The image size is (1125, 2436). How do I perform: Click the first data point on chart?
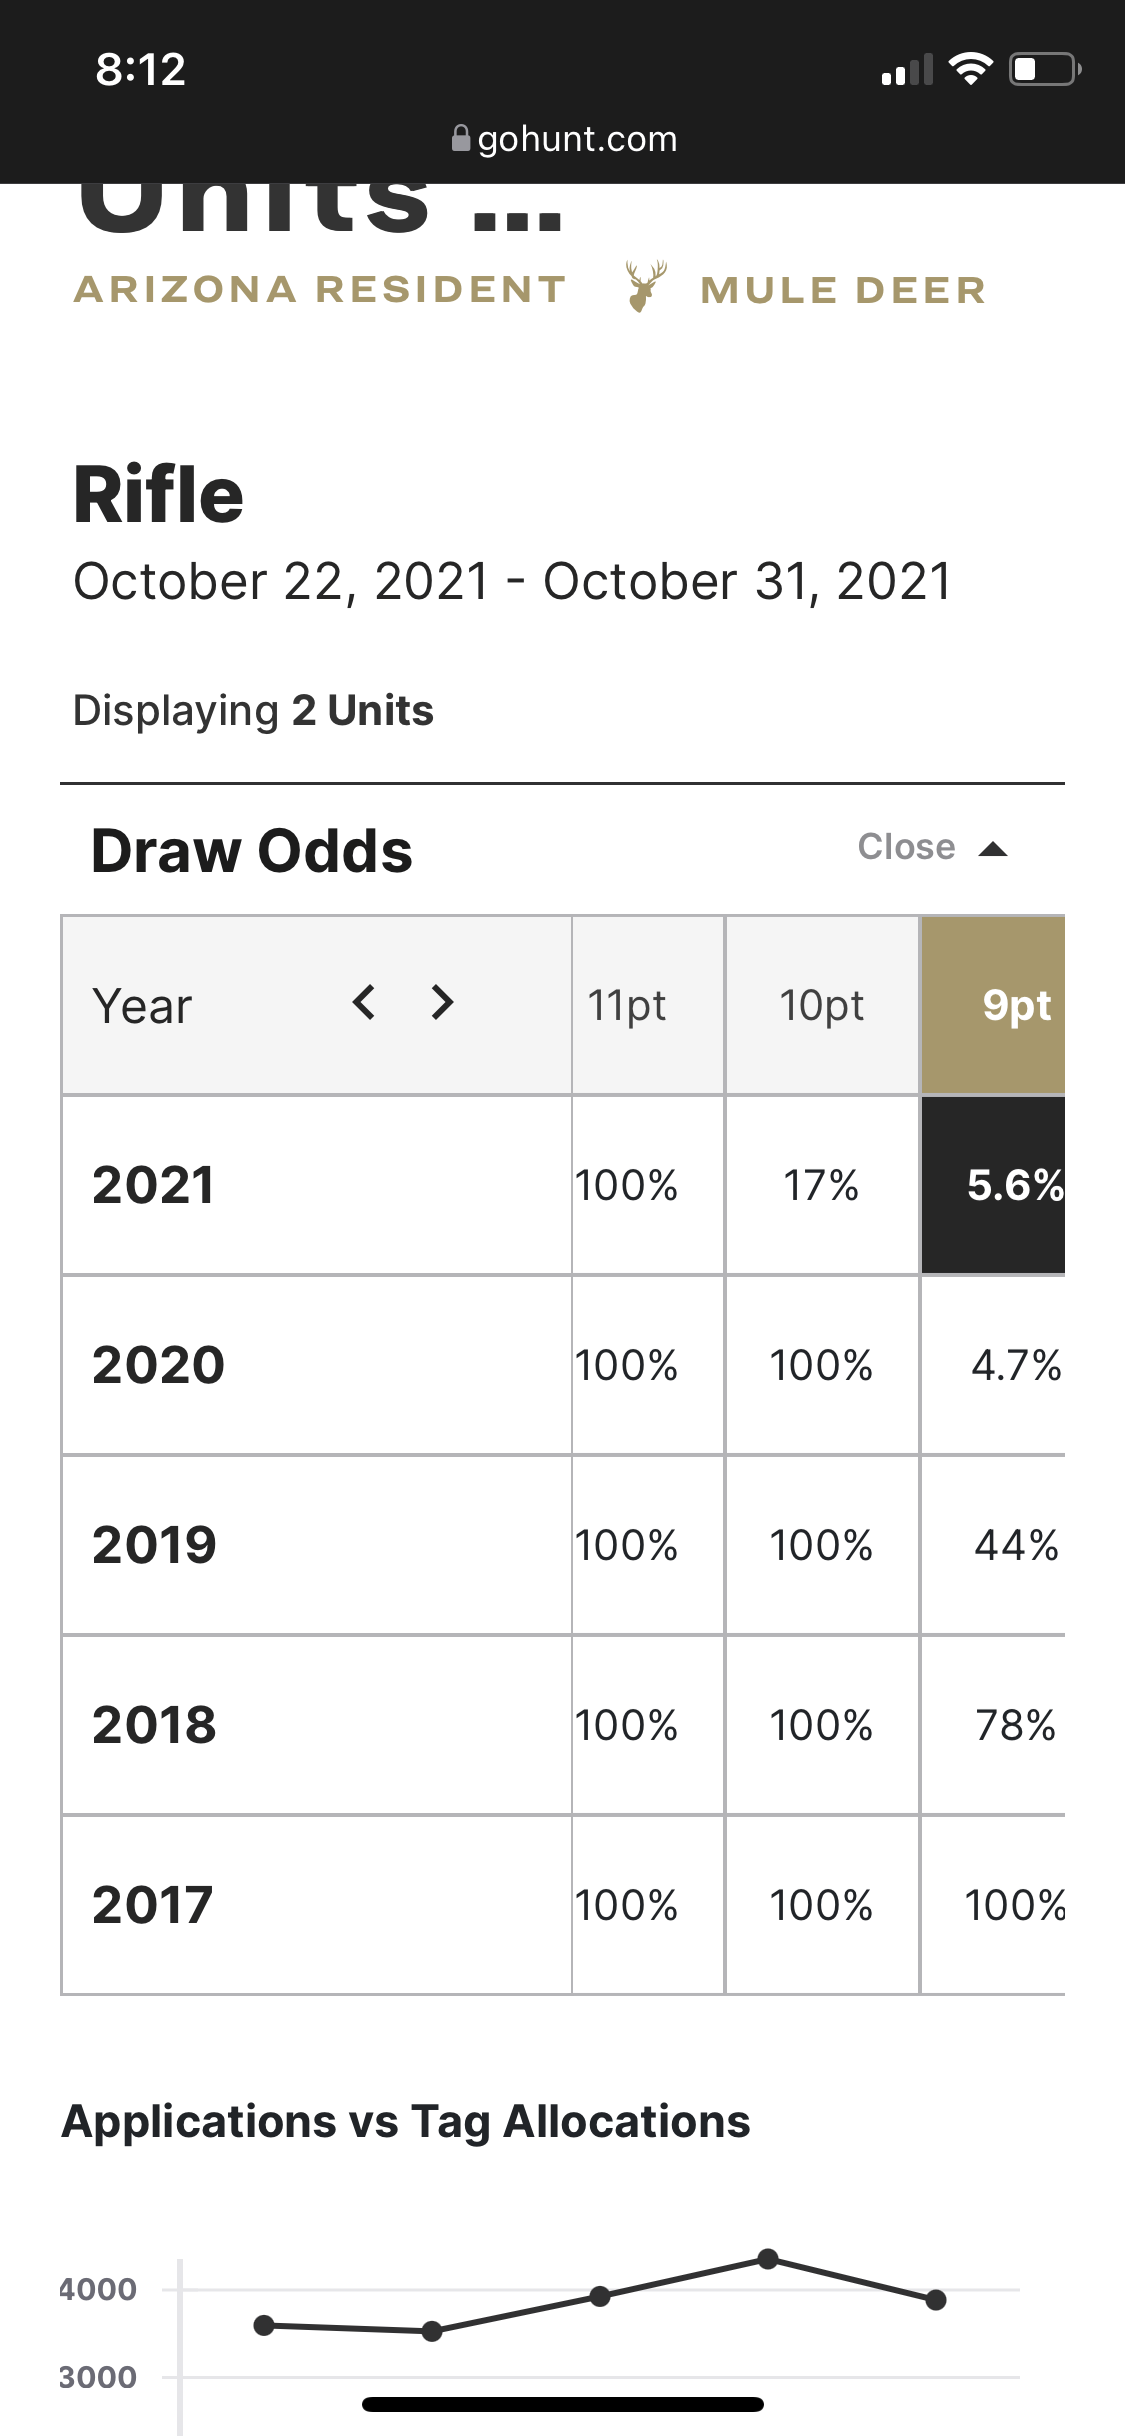pos(264,2326)
